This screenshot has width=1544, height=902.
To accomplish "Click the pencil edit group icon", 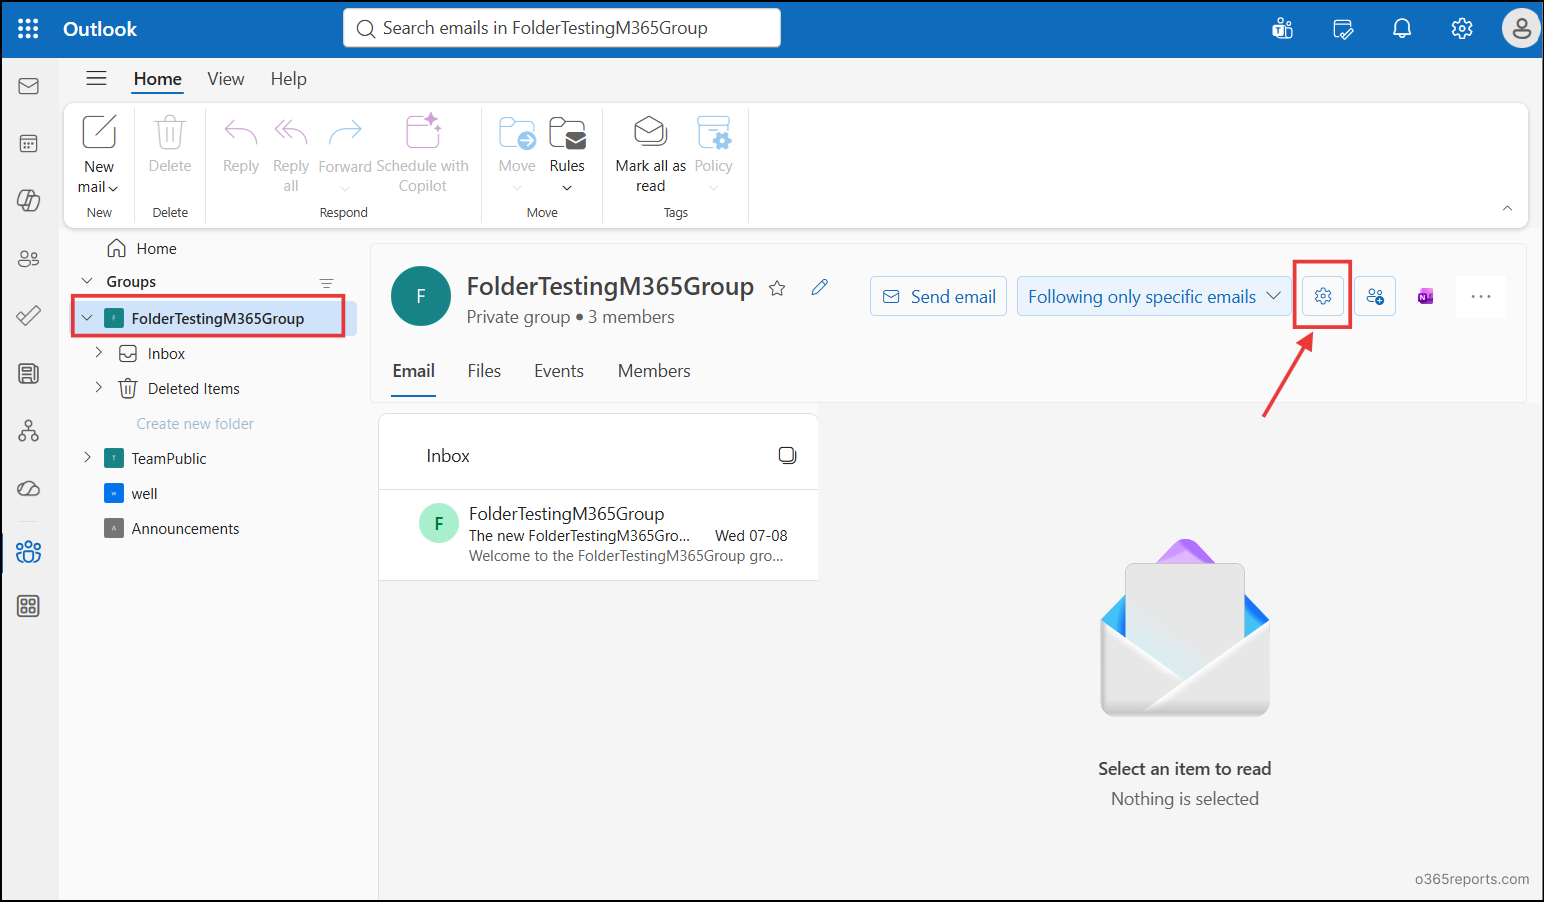I will (820, 288).
